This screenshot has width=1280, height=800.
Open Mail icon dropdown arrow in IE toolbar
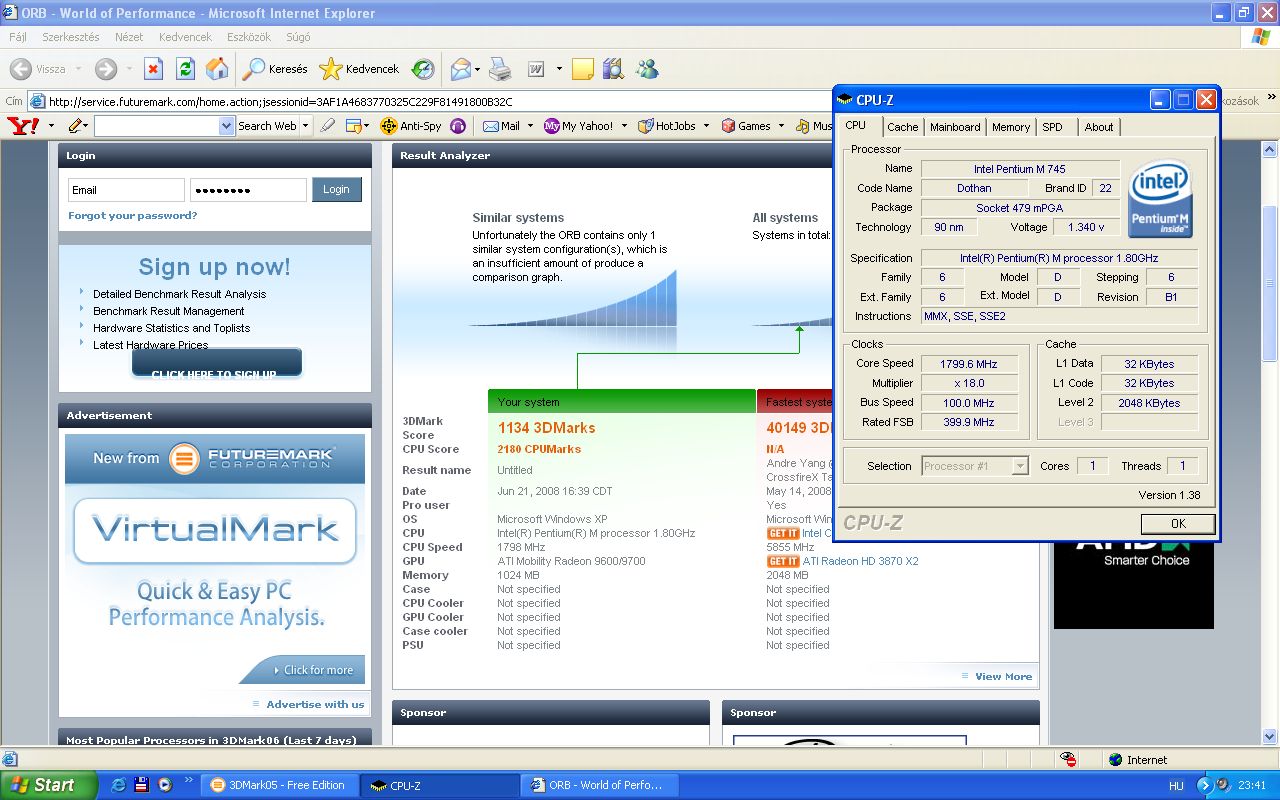[478, 69]
